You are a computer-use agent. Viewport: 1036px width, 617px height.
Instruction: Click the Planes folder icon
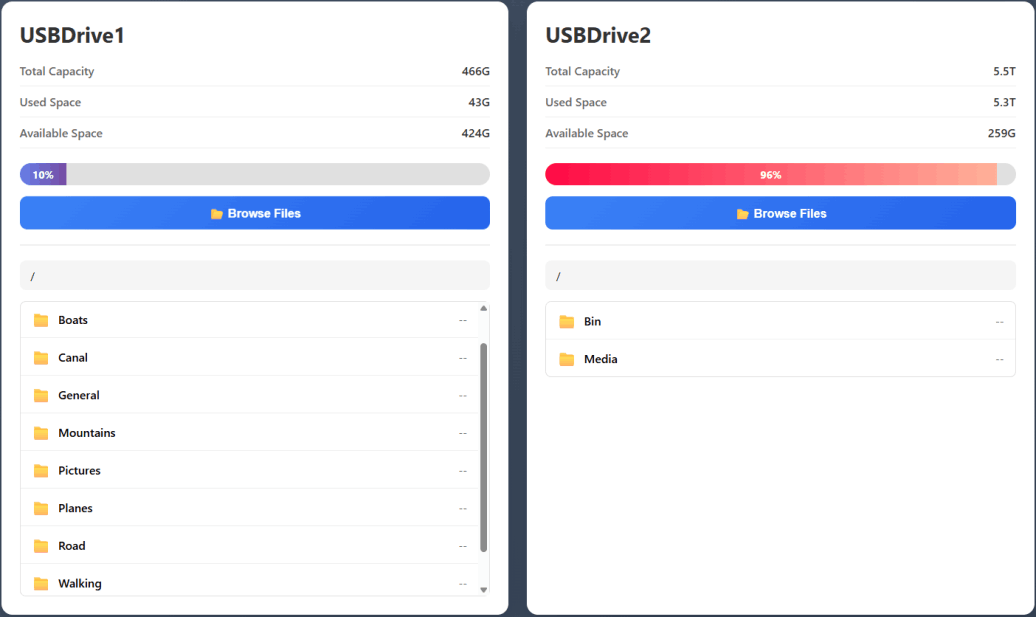point(41,508)
